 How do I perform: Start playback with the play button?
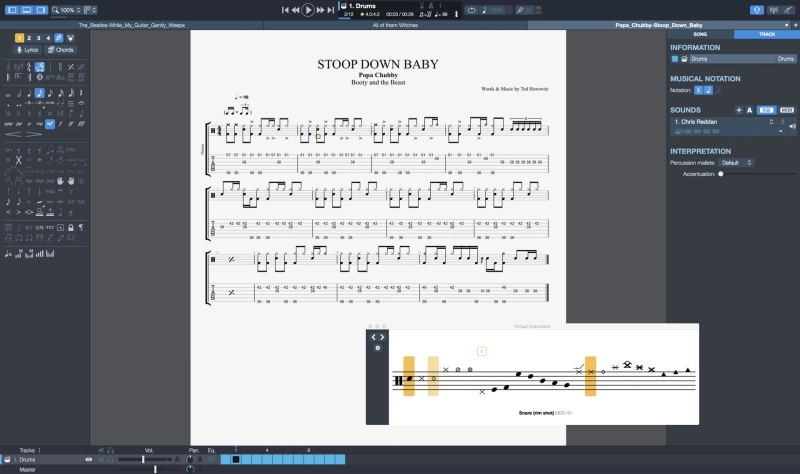(x=308, y=10)
